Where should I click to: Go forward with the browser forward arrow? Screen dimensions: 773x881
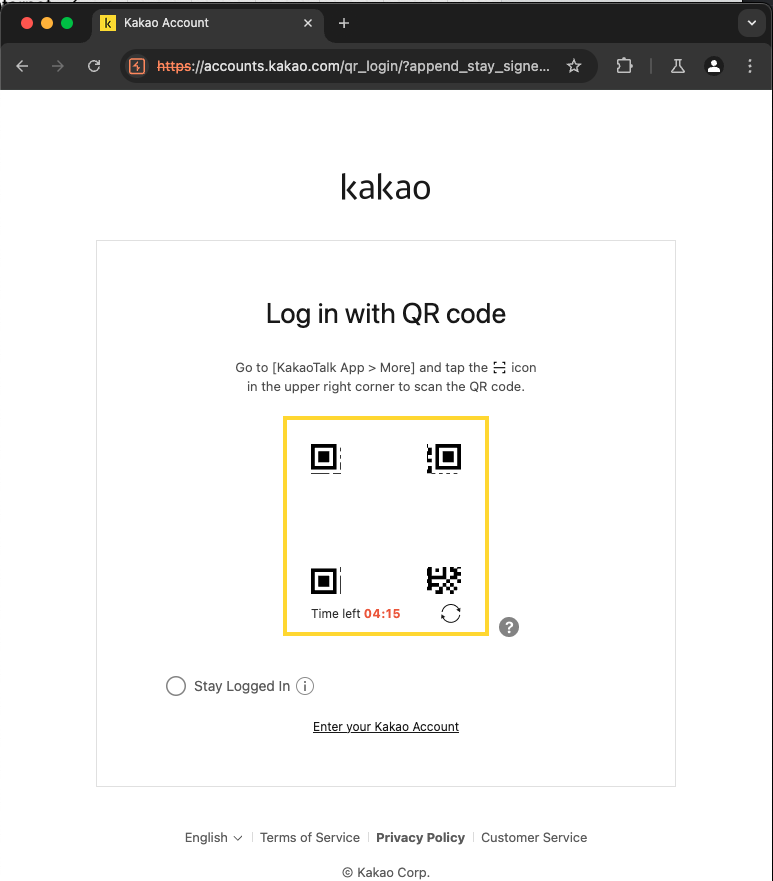[57, 66]
